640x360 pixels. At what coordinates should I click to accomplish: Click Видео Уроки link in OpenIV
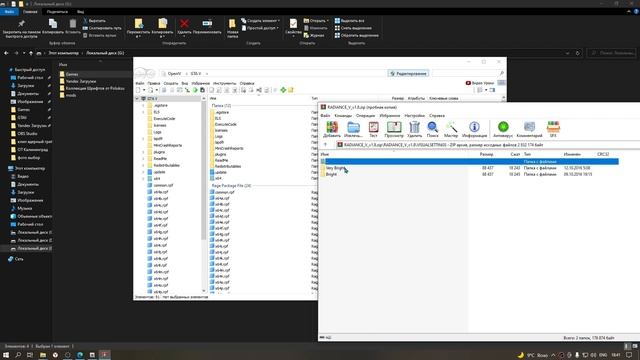click(x=480, y=83)
